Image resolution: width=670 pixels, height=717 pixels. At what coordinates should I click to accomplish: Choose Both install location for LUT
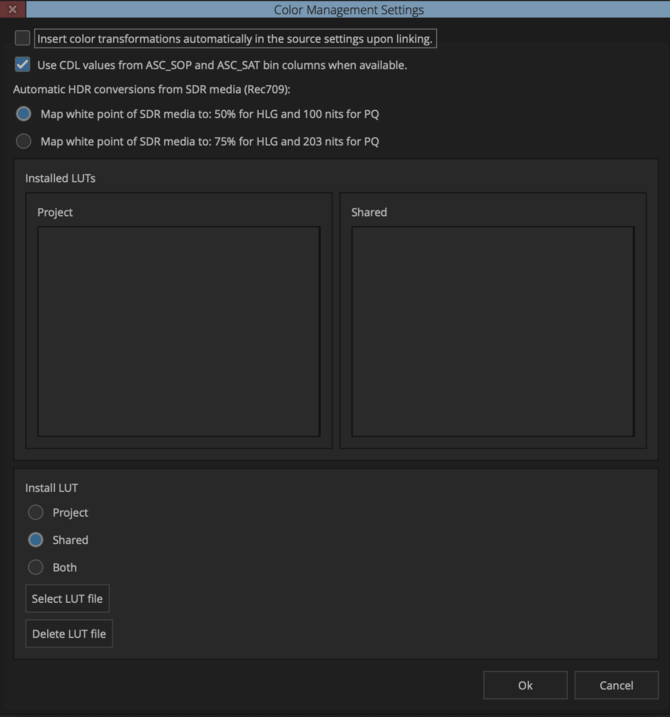[x=36, y=567]
